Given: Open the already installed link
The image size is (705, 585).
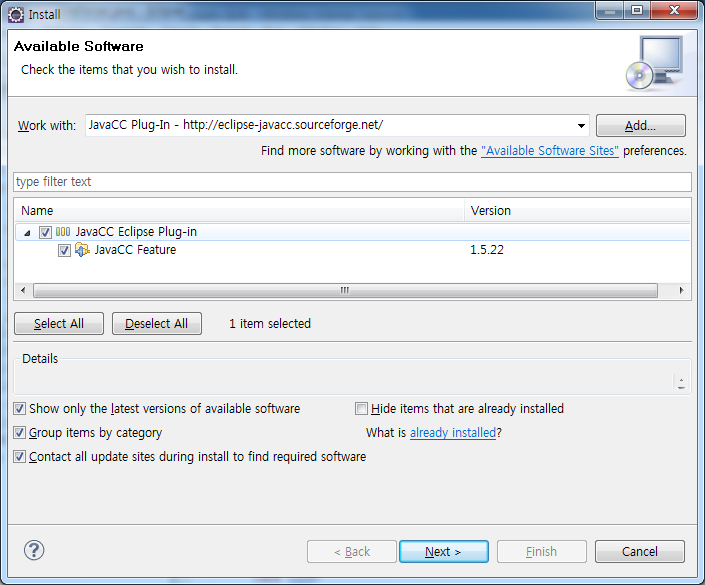Looking at the screenshot, I should (x=453, y=433).
